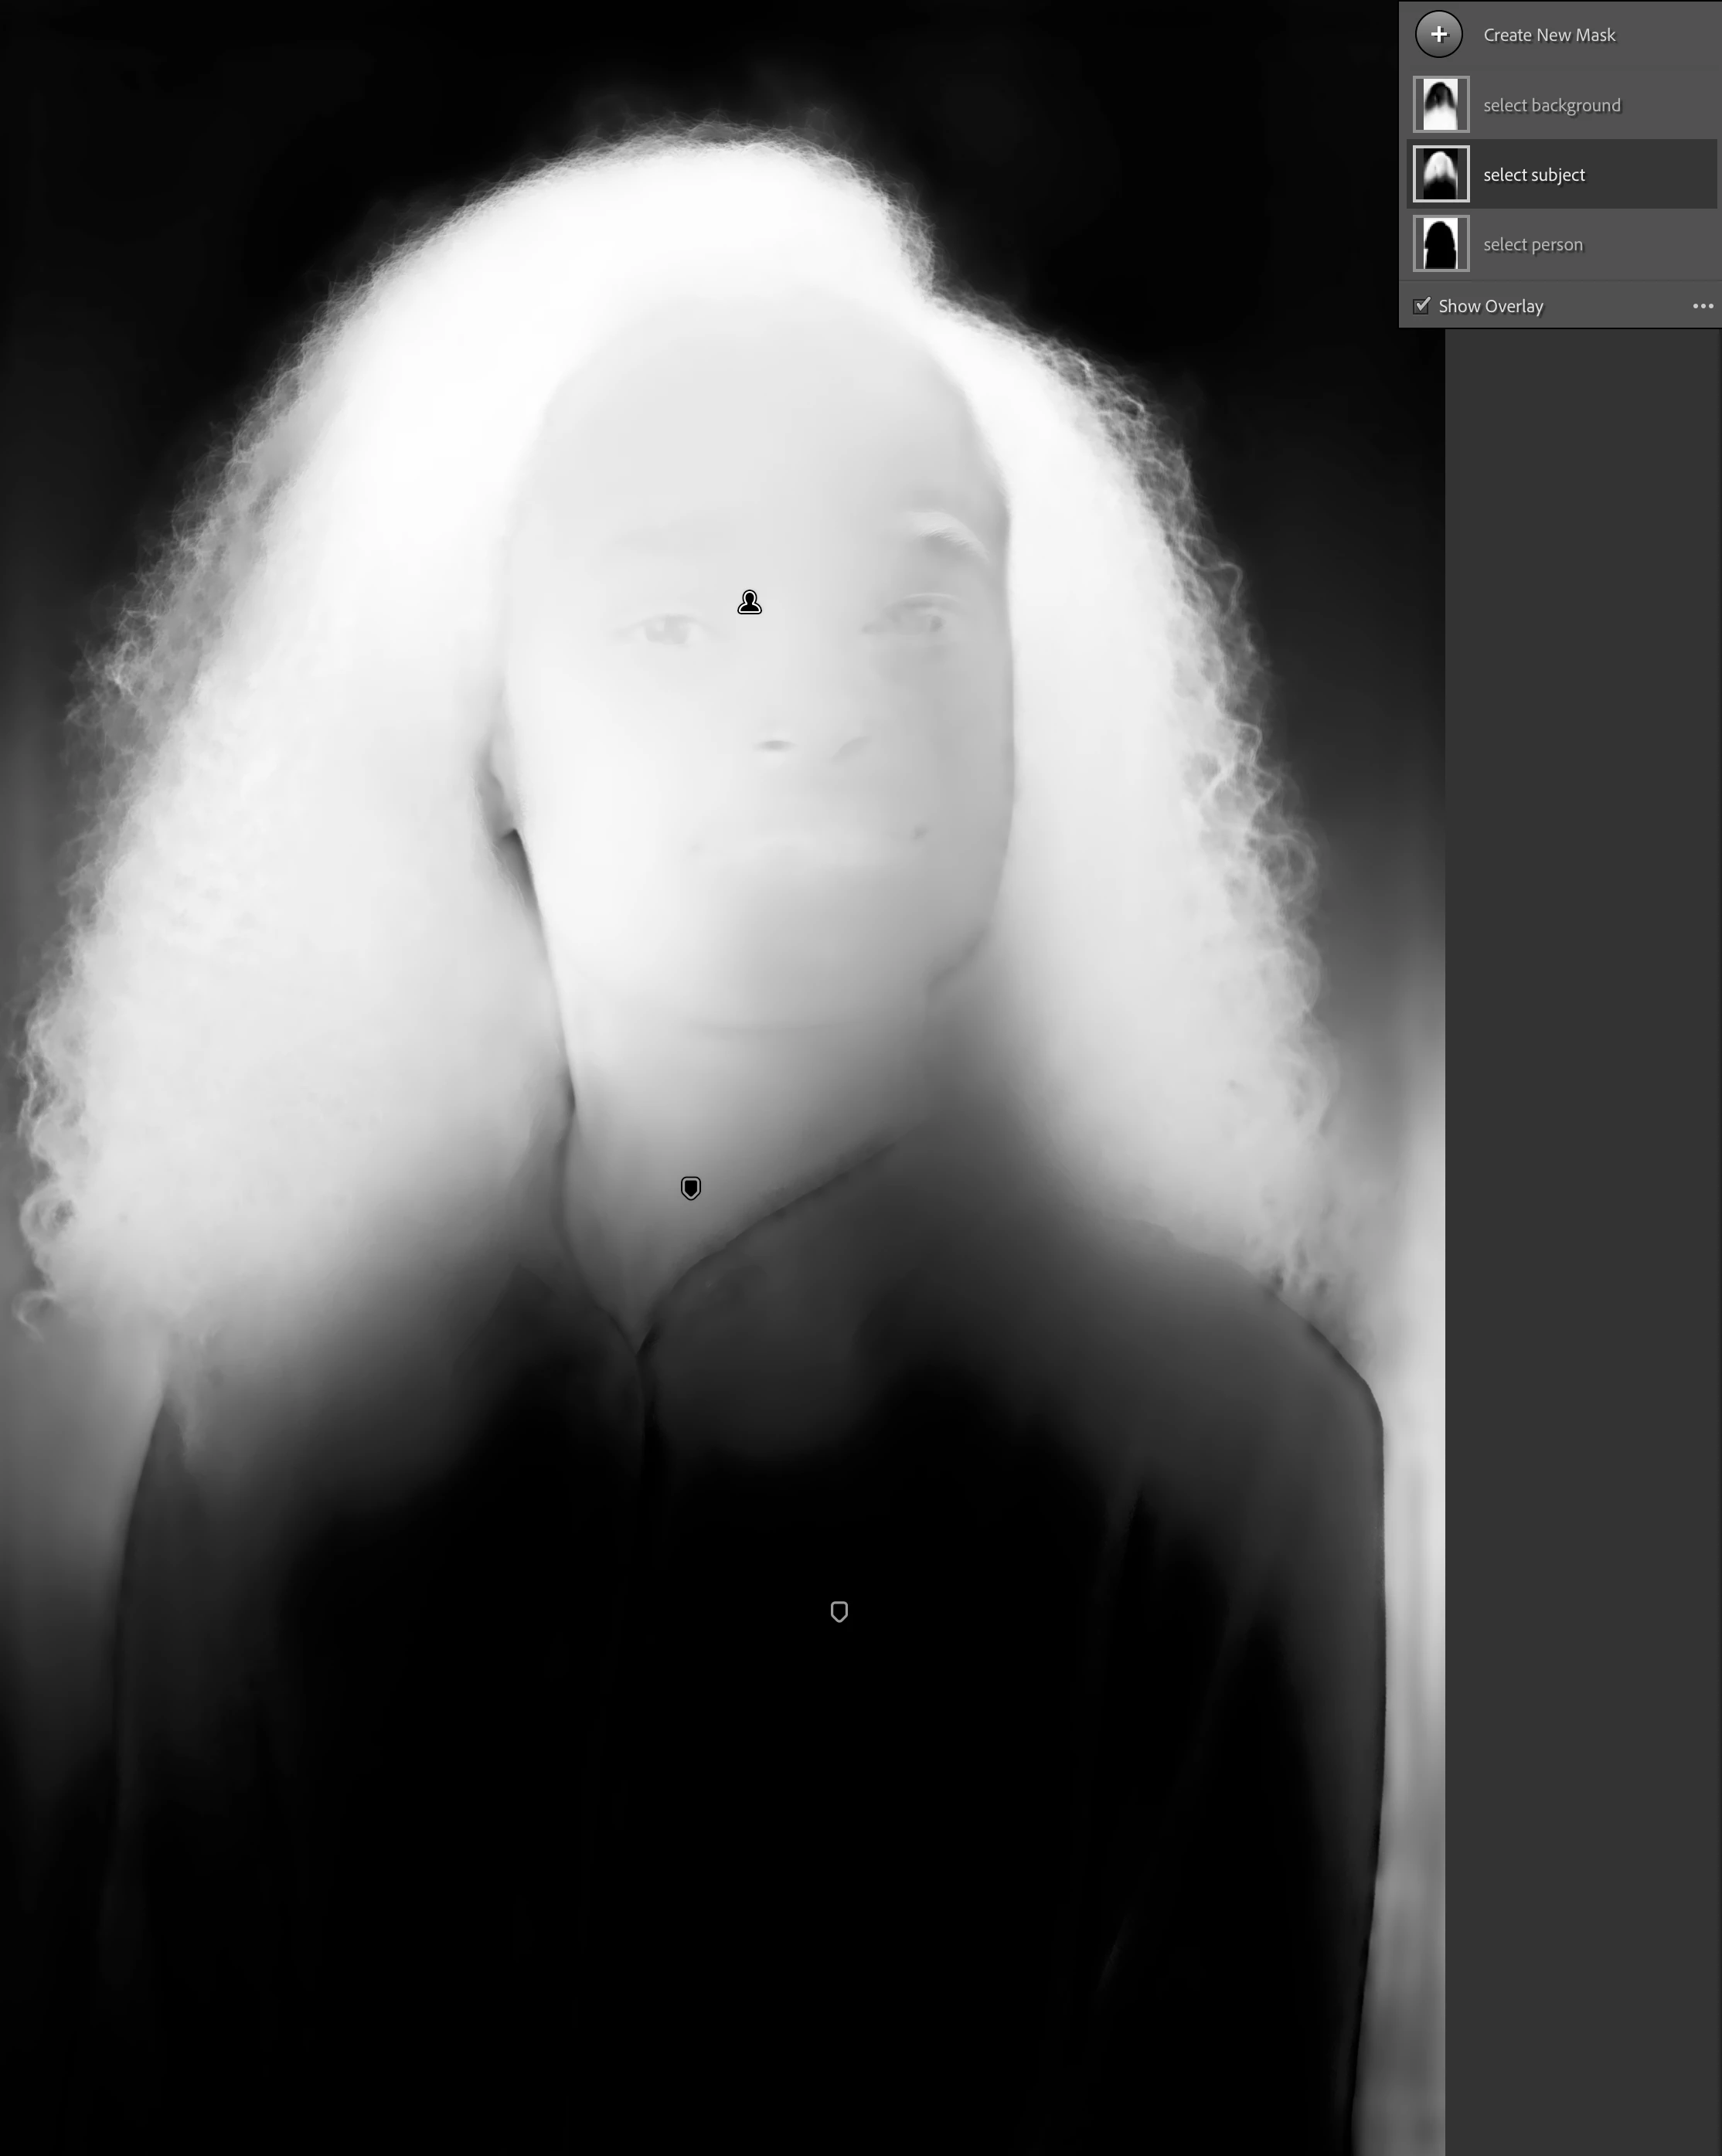The height and width of the screenshot is (2156, 1722).
Task: Click the select background mask thumbnail
Action: (1440, 104)
